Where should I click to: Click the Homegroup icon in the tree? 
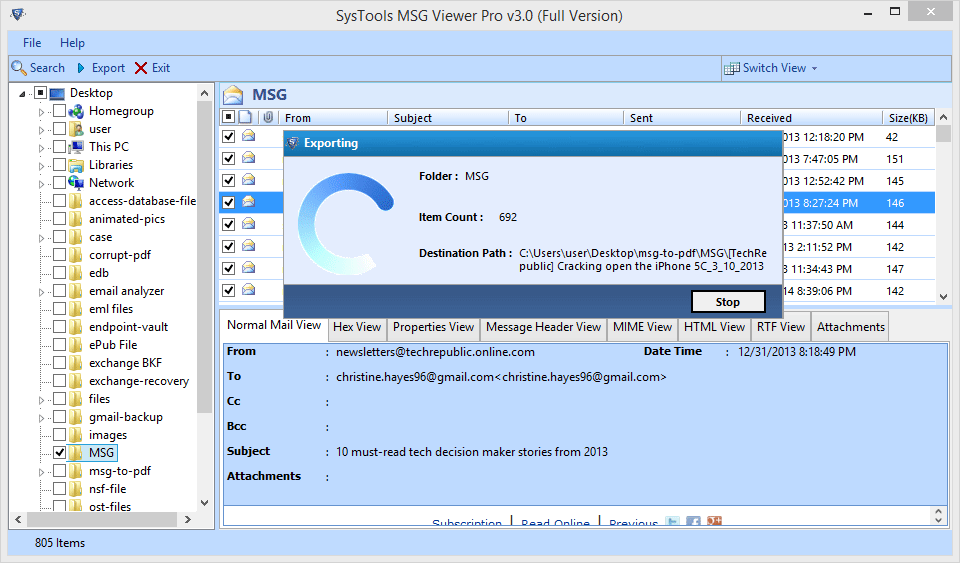(76, 111)
